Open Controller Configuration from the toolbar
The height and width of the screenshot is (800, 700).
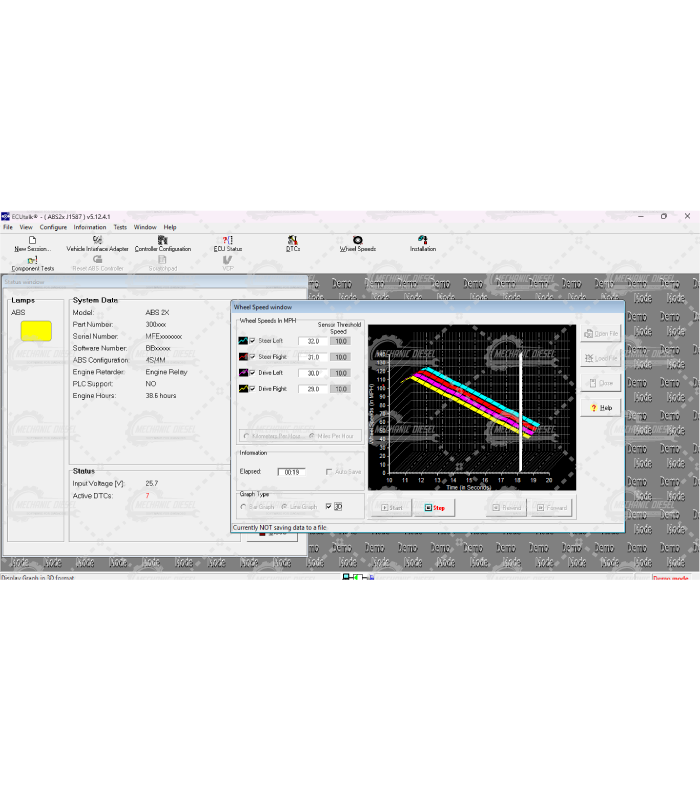tap(162, 243)
